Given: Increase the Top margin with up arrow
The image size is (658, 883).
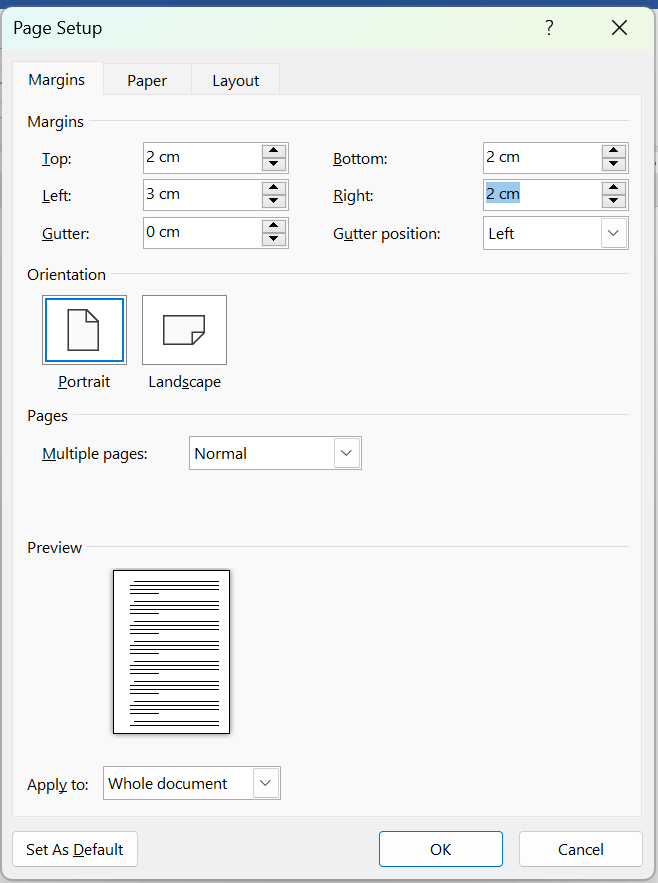Looking at the screenshot, I should (274, 151).
